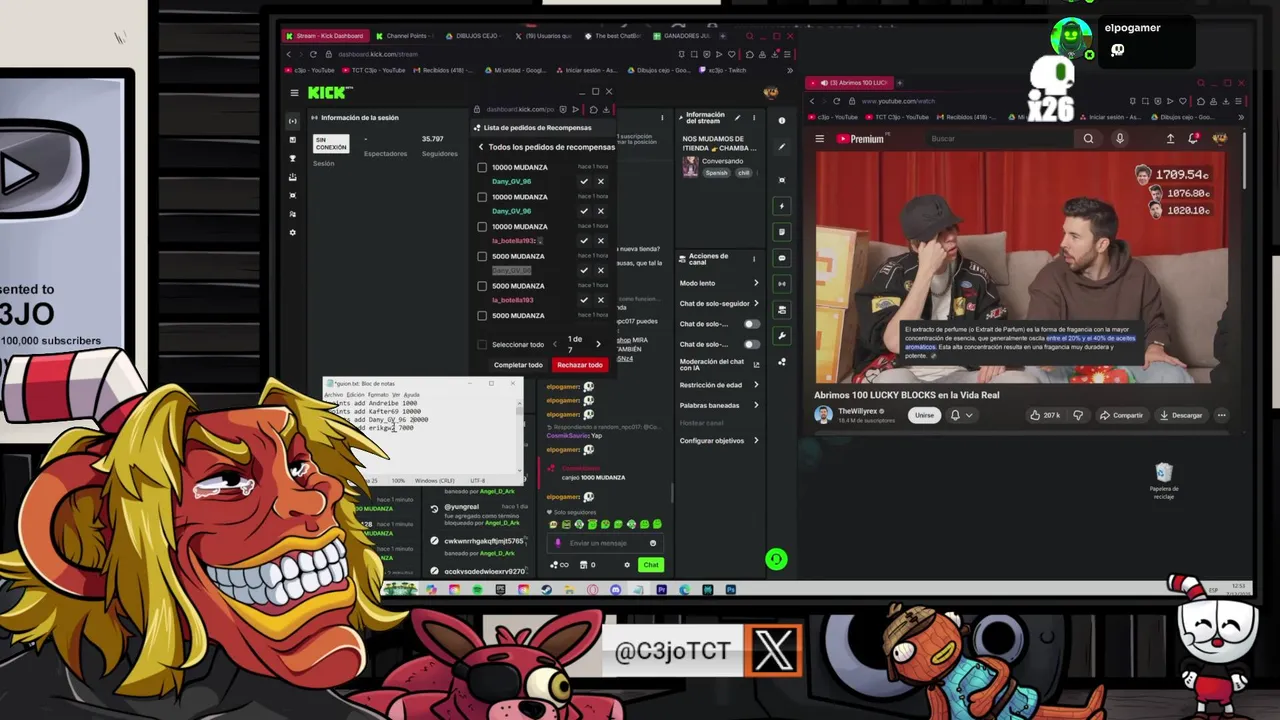1280x720 pixels.
Task: Open Ayuda menu in Notepad
Action: (412, 395)
